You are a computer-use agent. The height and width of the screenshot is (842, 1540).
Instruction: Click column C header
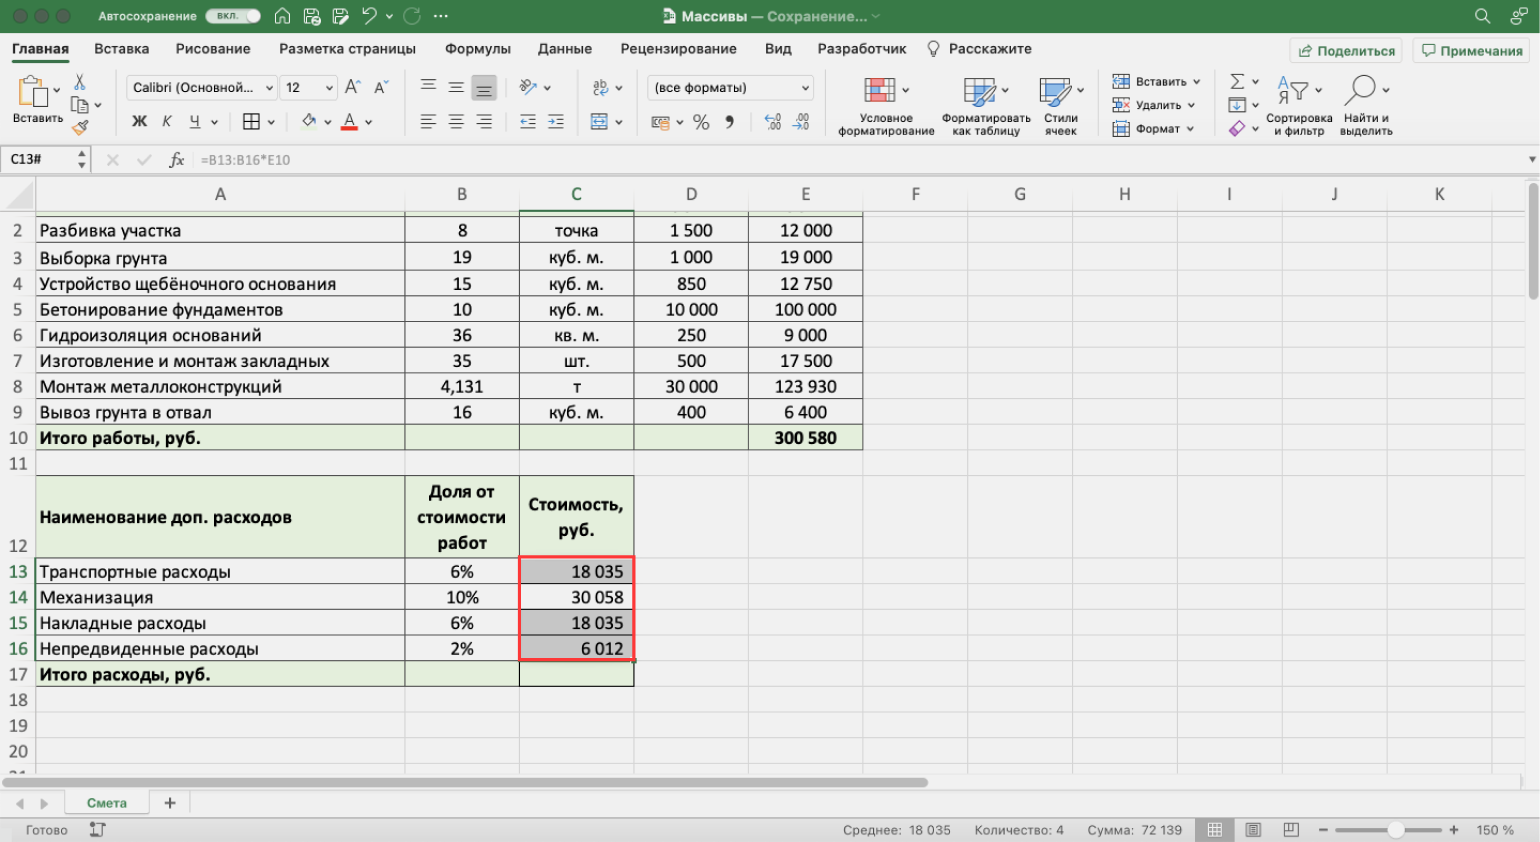pyautogui.click(x=576, y=195)
